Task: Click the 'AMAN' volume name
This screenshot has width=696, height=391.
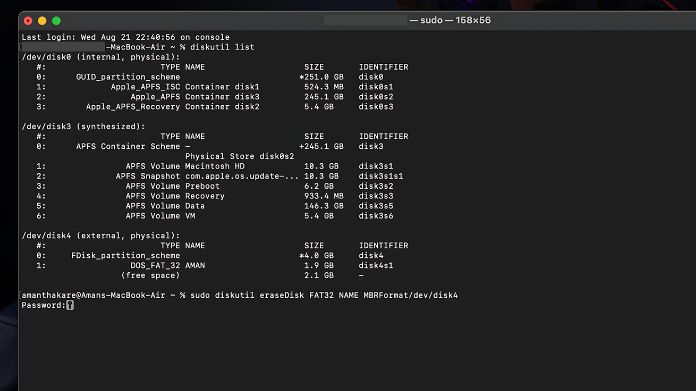Action: tap(195, 265)
